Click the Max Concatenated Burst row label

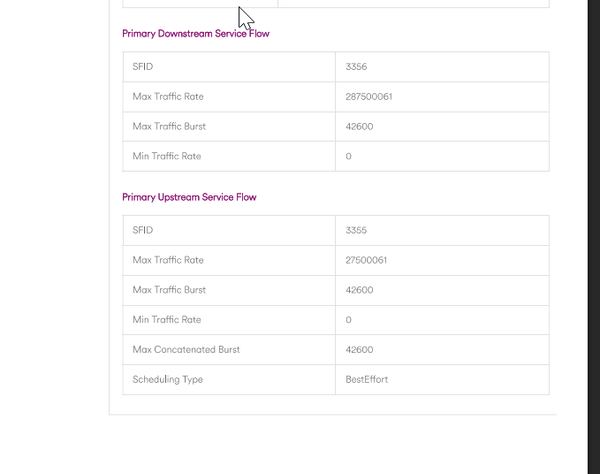(x=186, y=350)
